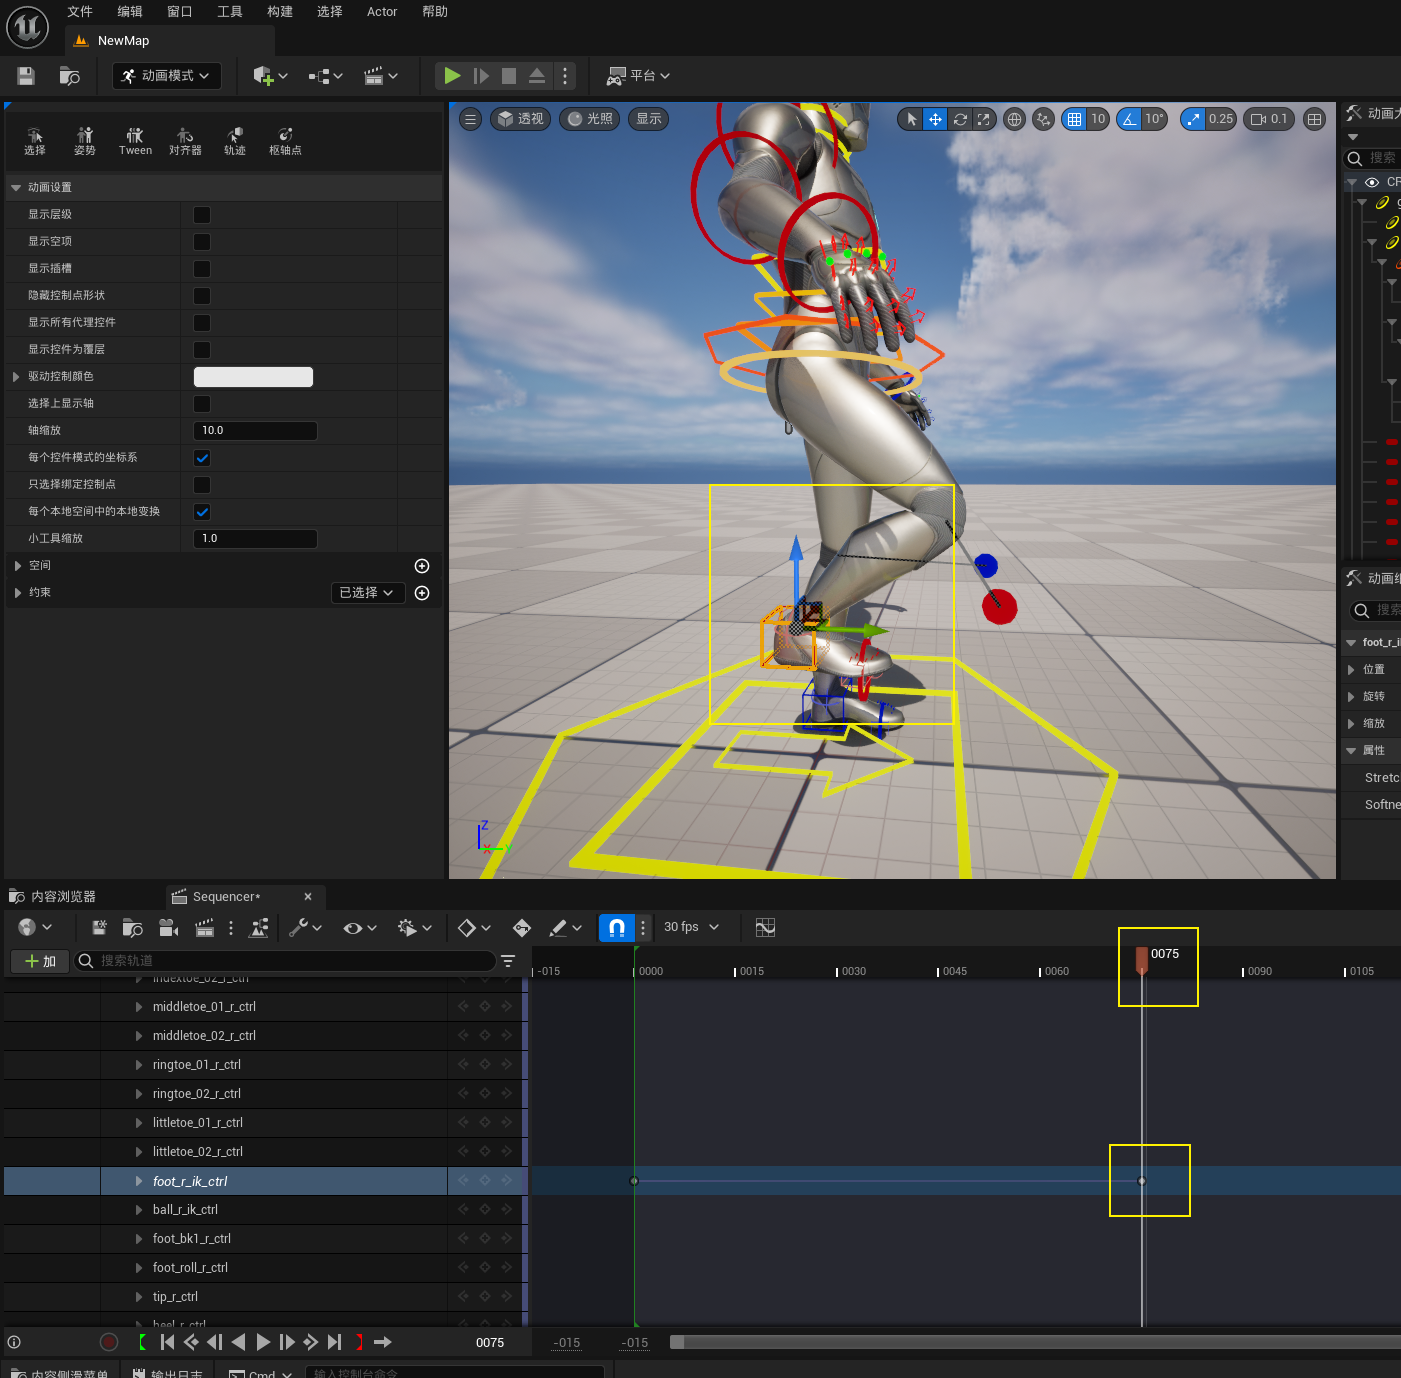This screenshot has height=1378, width=1401.
Task: Open the Sequencer curve editor icon
Action: (x=765, y=928)
